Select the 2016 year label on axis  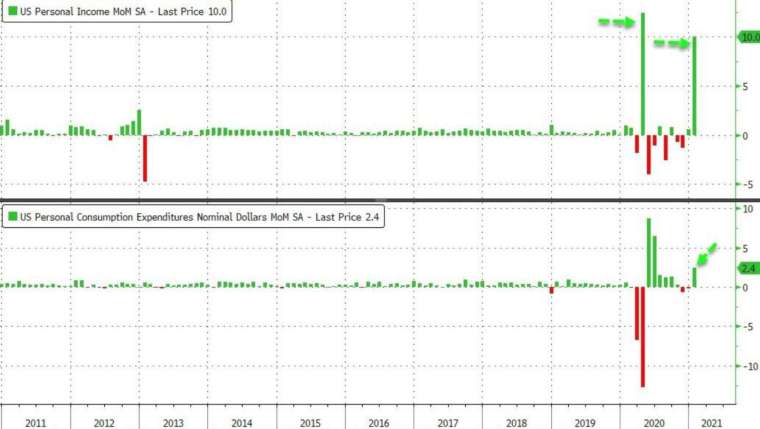pyautogui.click(x=379, y=423)
